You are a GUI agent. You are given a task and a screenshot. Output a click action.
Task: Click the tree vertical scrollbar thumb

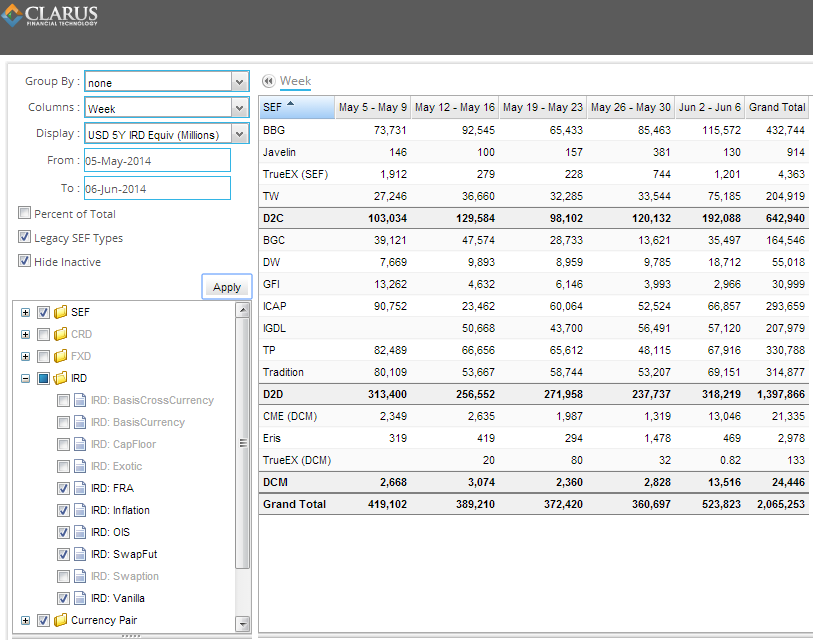[x=243, y=443]
